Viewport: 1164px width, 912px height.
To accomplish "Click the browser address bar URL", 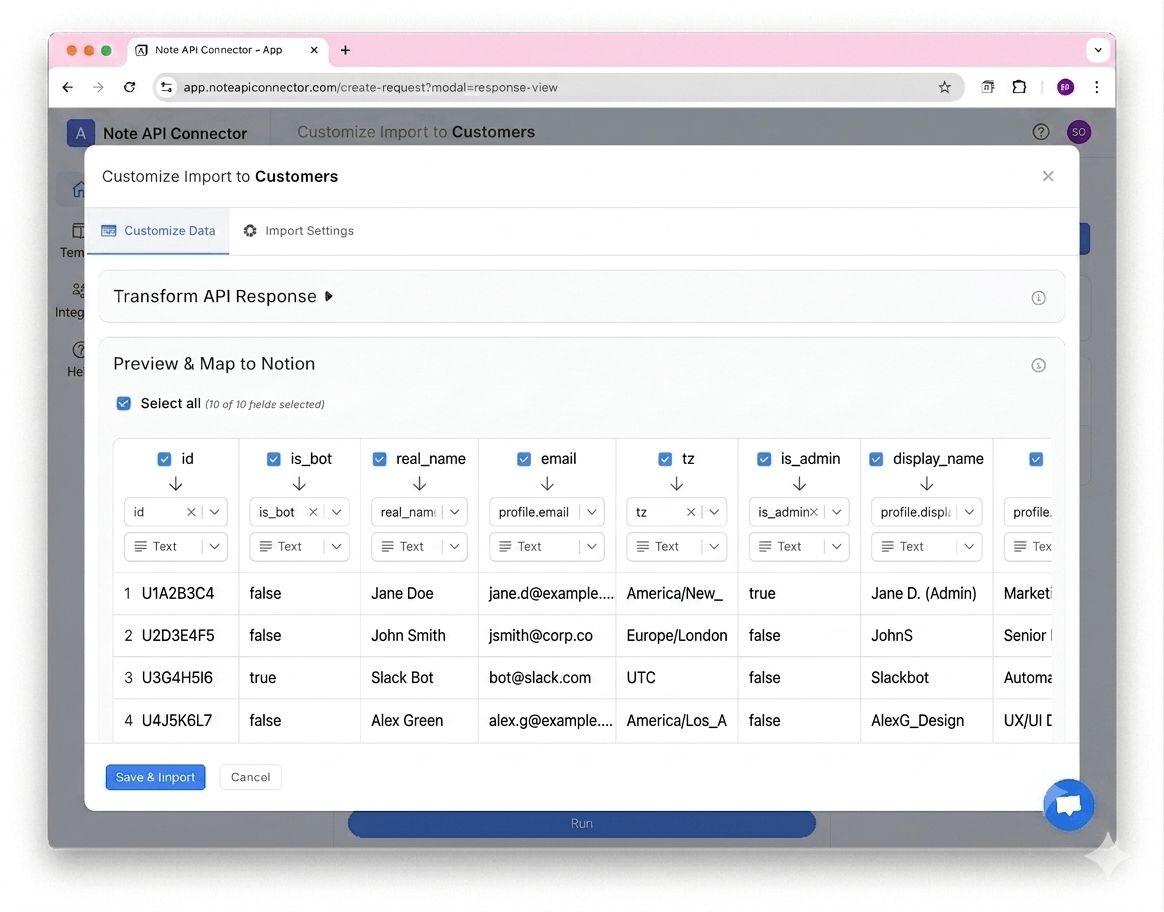I will click(370, 88).
